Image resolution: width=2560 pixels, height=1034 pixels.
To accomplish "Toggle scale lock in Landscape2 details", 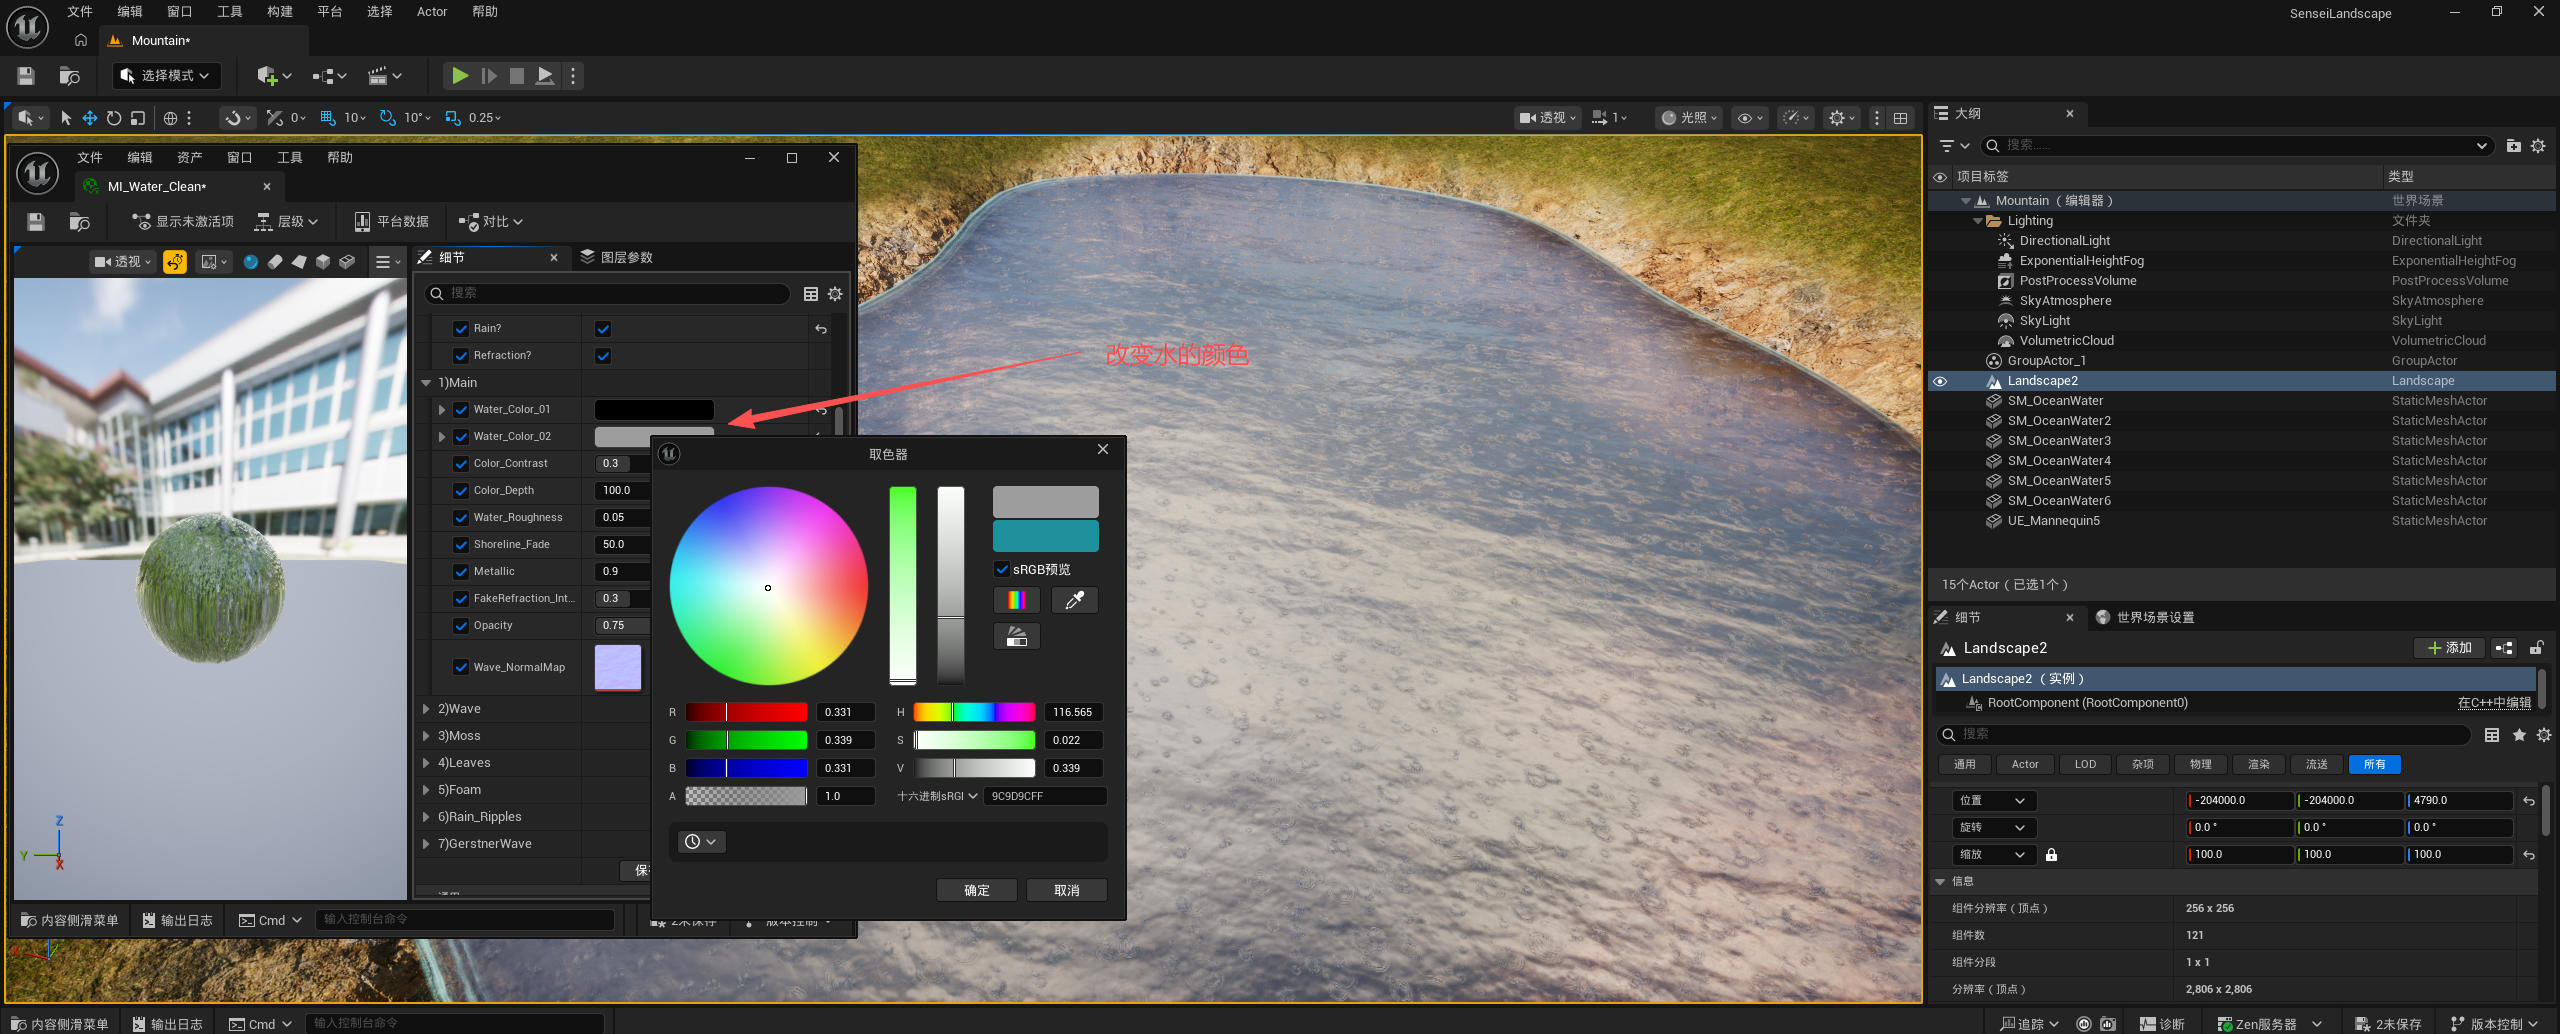I will 2051,855.
